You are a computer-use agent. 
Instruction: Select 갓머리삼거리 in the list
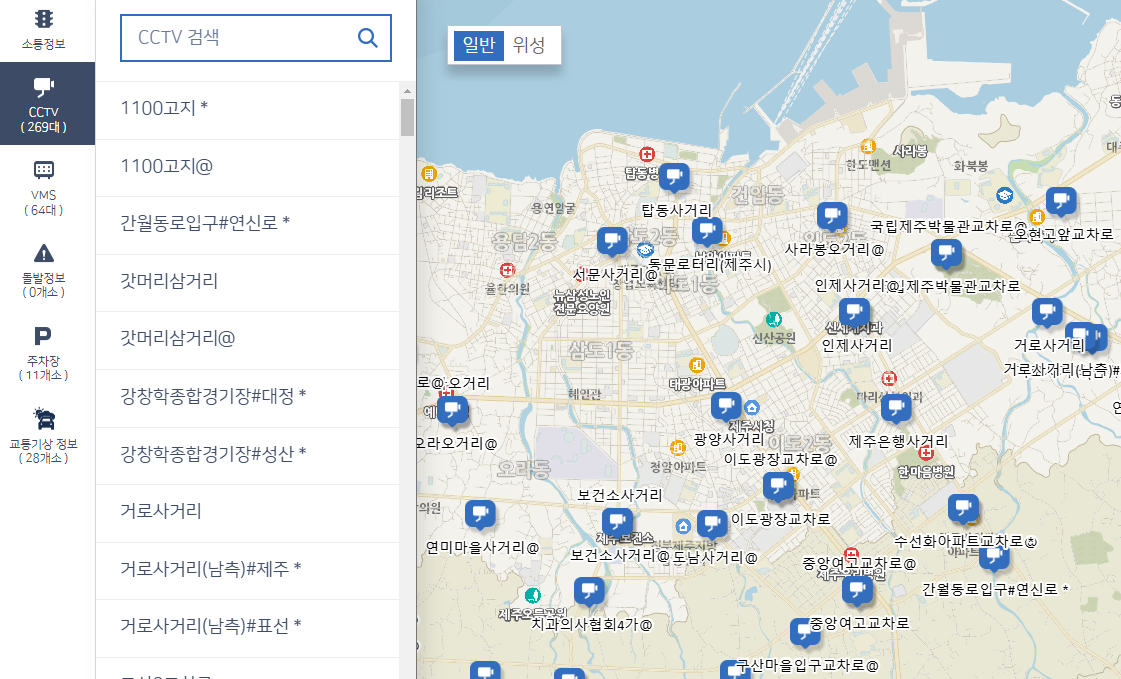click(247, 283)
